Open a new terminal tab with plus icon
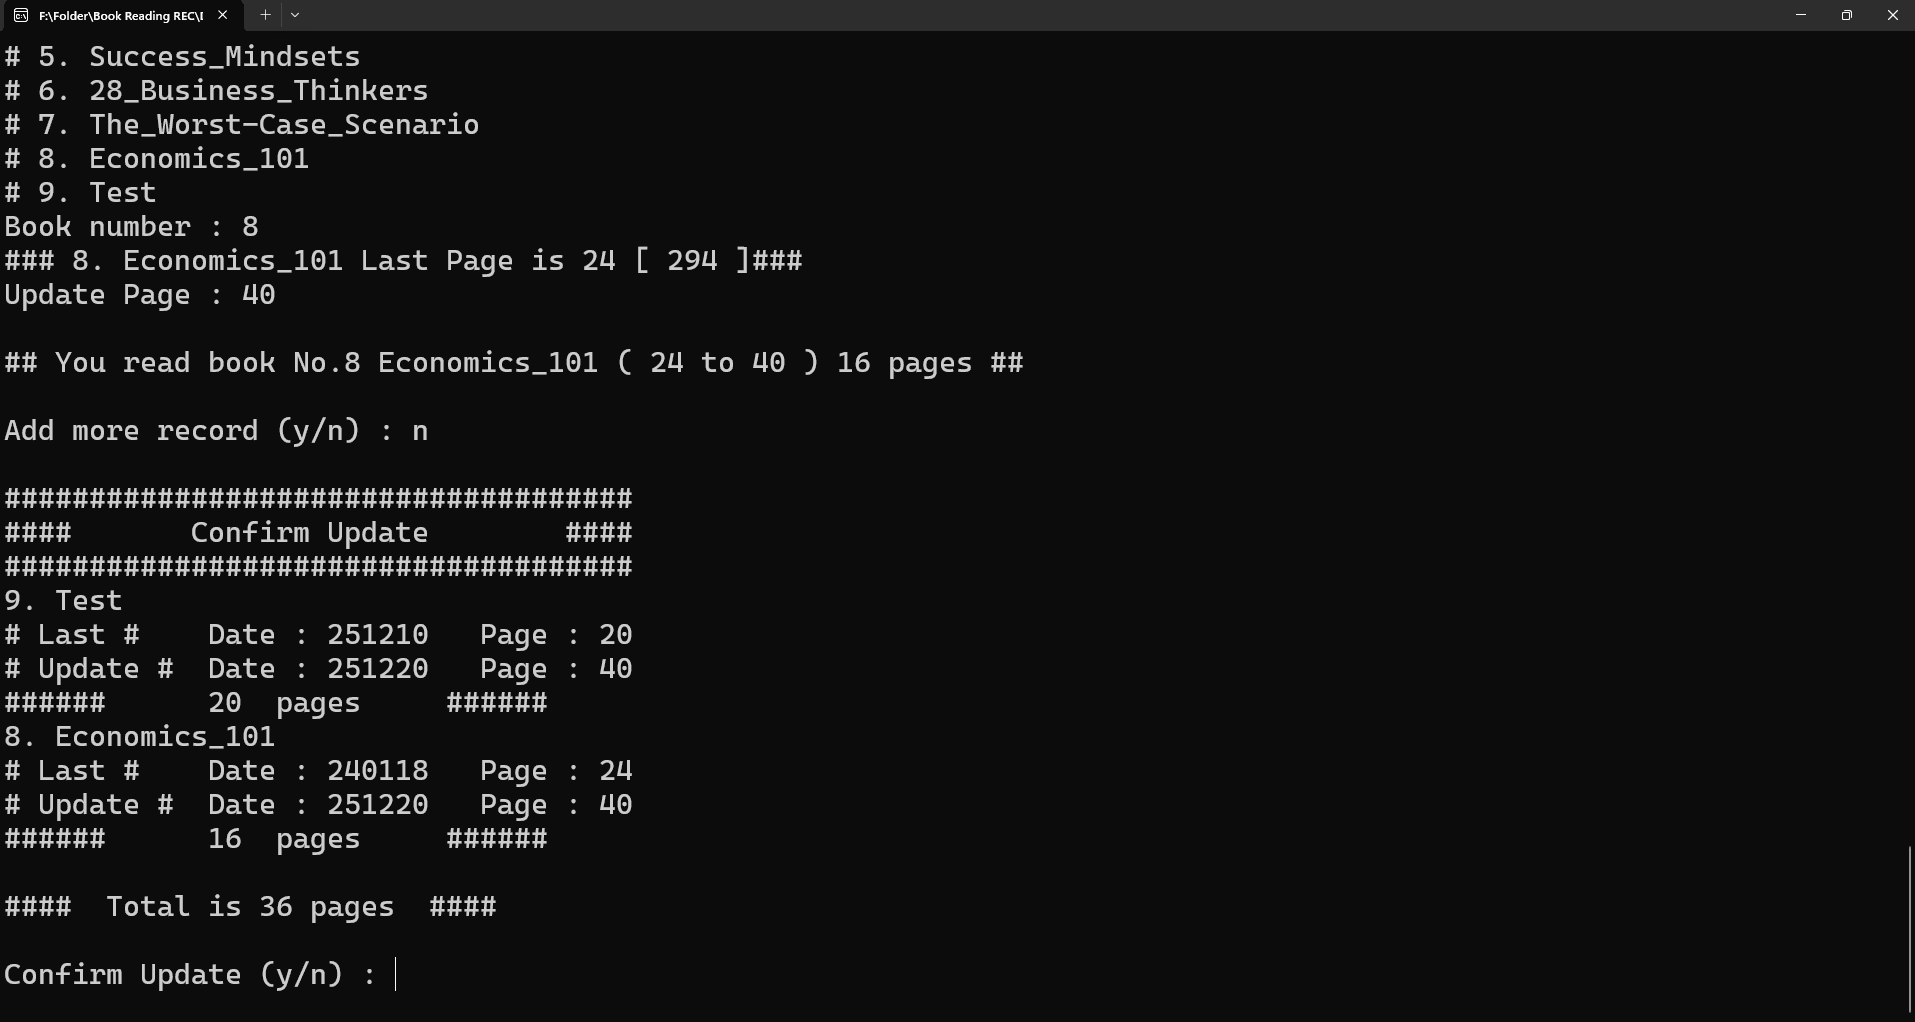The width and height of the screenshot is (1915, 1022). pos(265,15)
